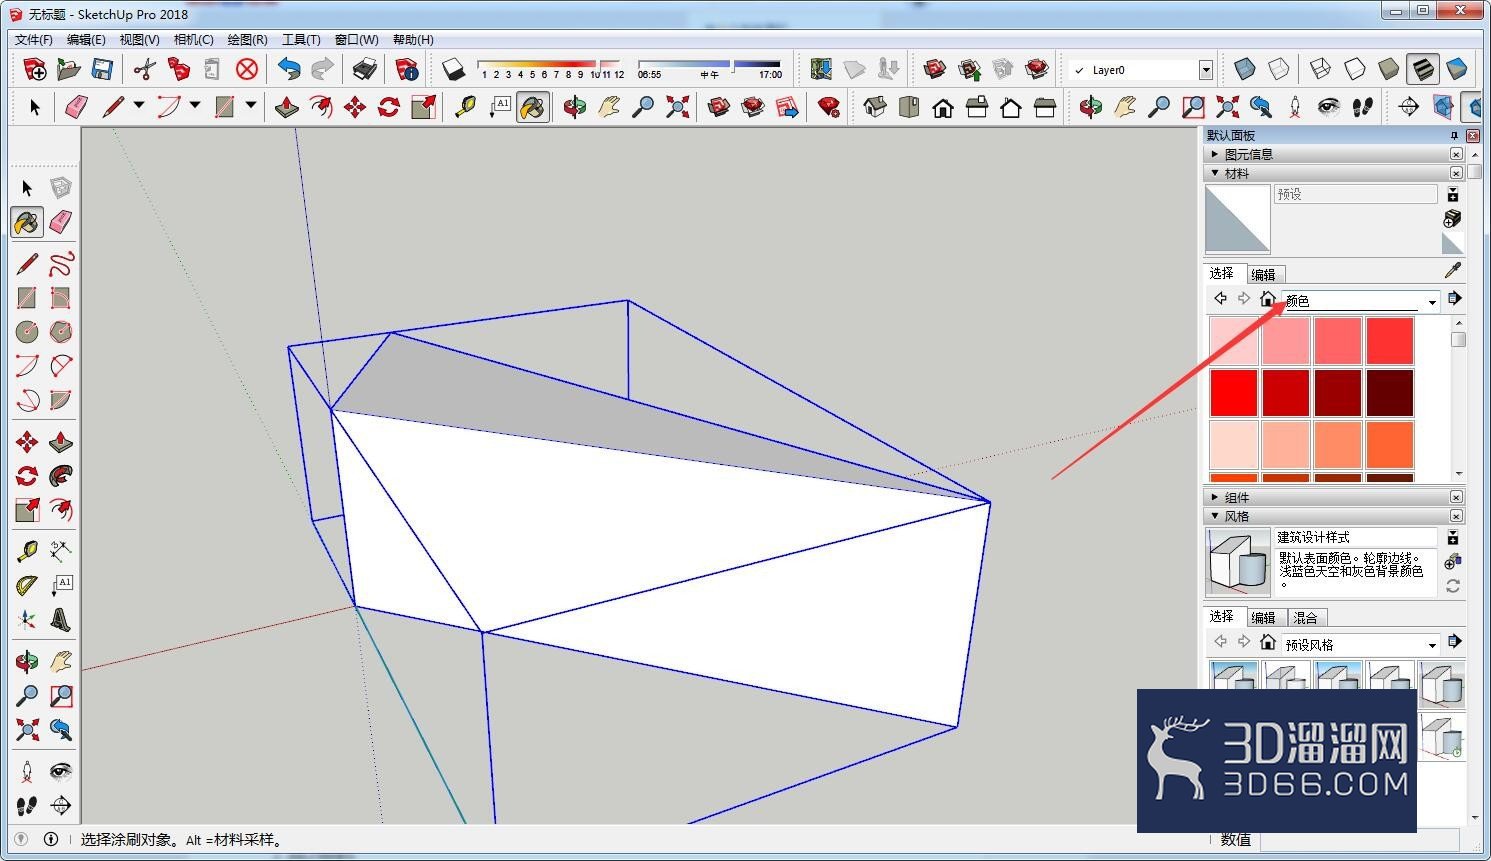Click the Open file folder icon
The image size is (1491, 861).
coord(68,69)
